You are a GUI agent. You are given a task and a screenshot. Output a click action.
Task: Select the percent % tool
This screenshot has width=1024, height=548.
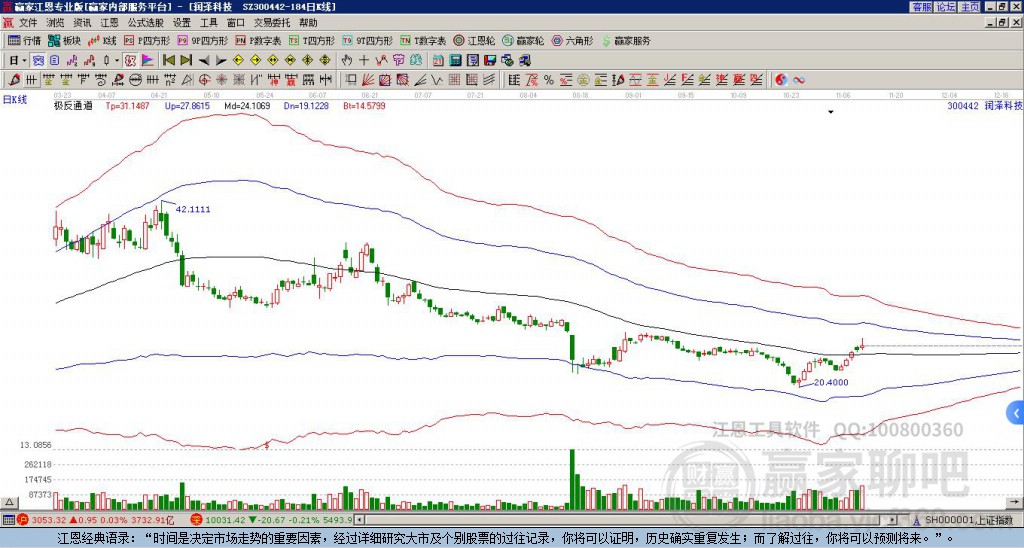click(549, 80)
